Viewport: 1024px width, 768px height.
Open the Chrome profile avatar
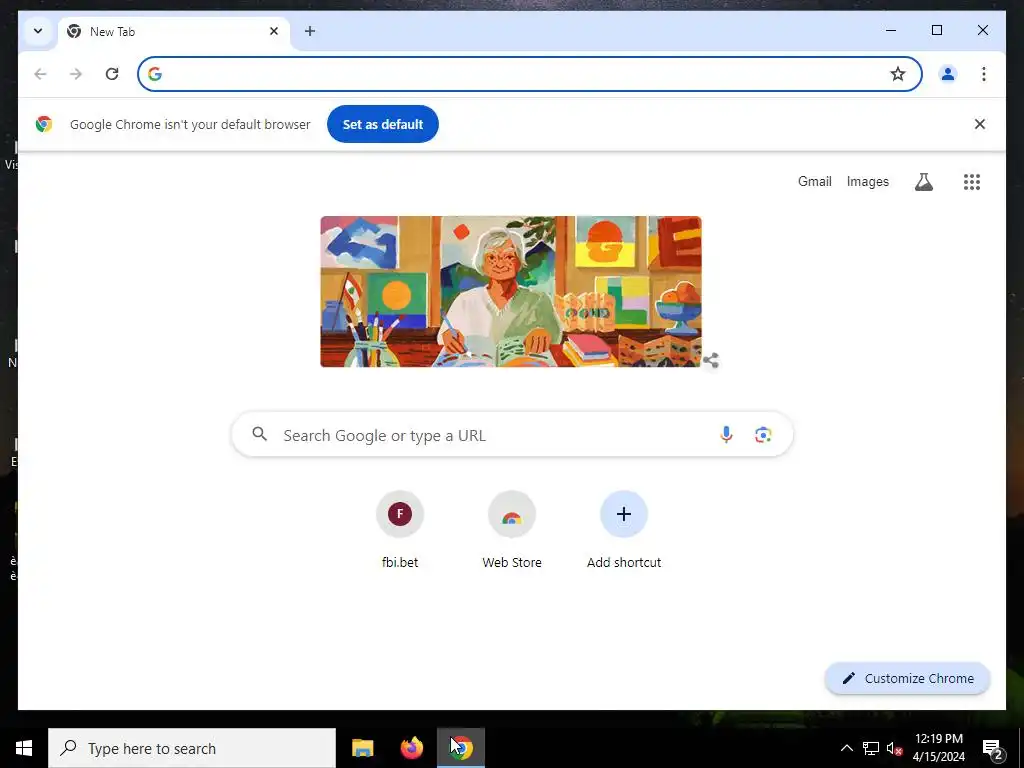point(948,74)
